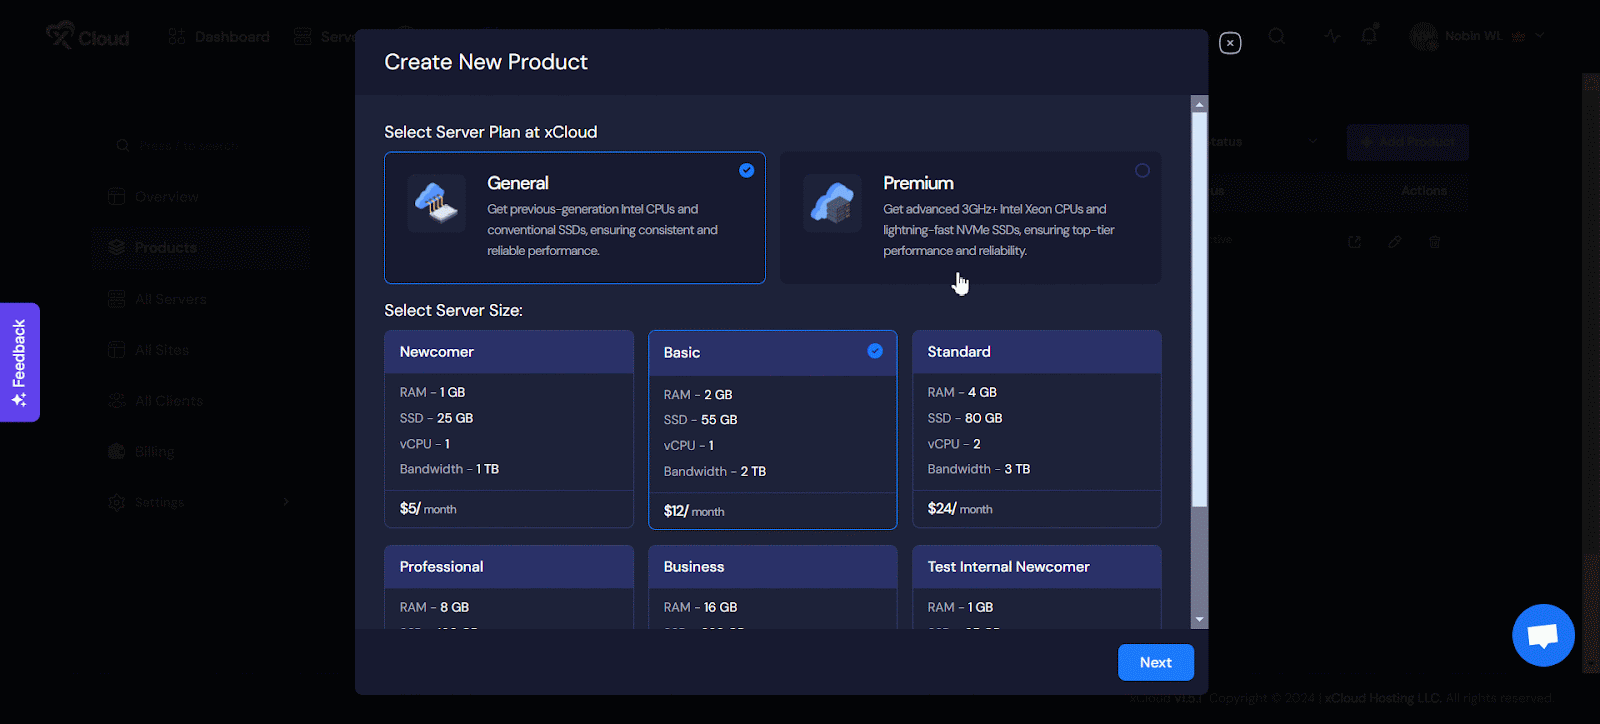Image resolution: width=1600 pixels, height=724 pixels.
Task: Click the General plan cloud icon
Action: point(436,203)
